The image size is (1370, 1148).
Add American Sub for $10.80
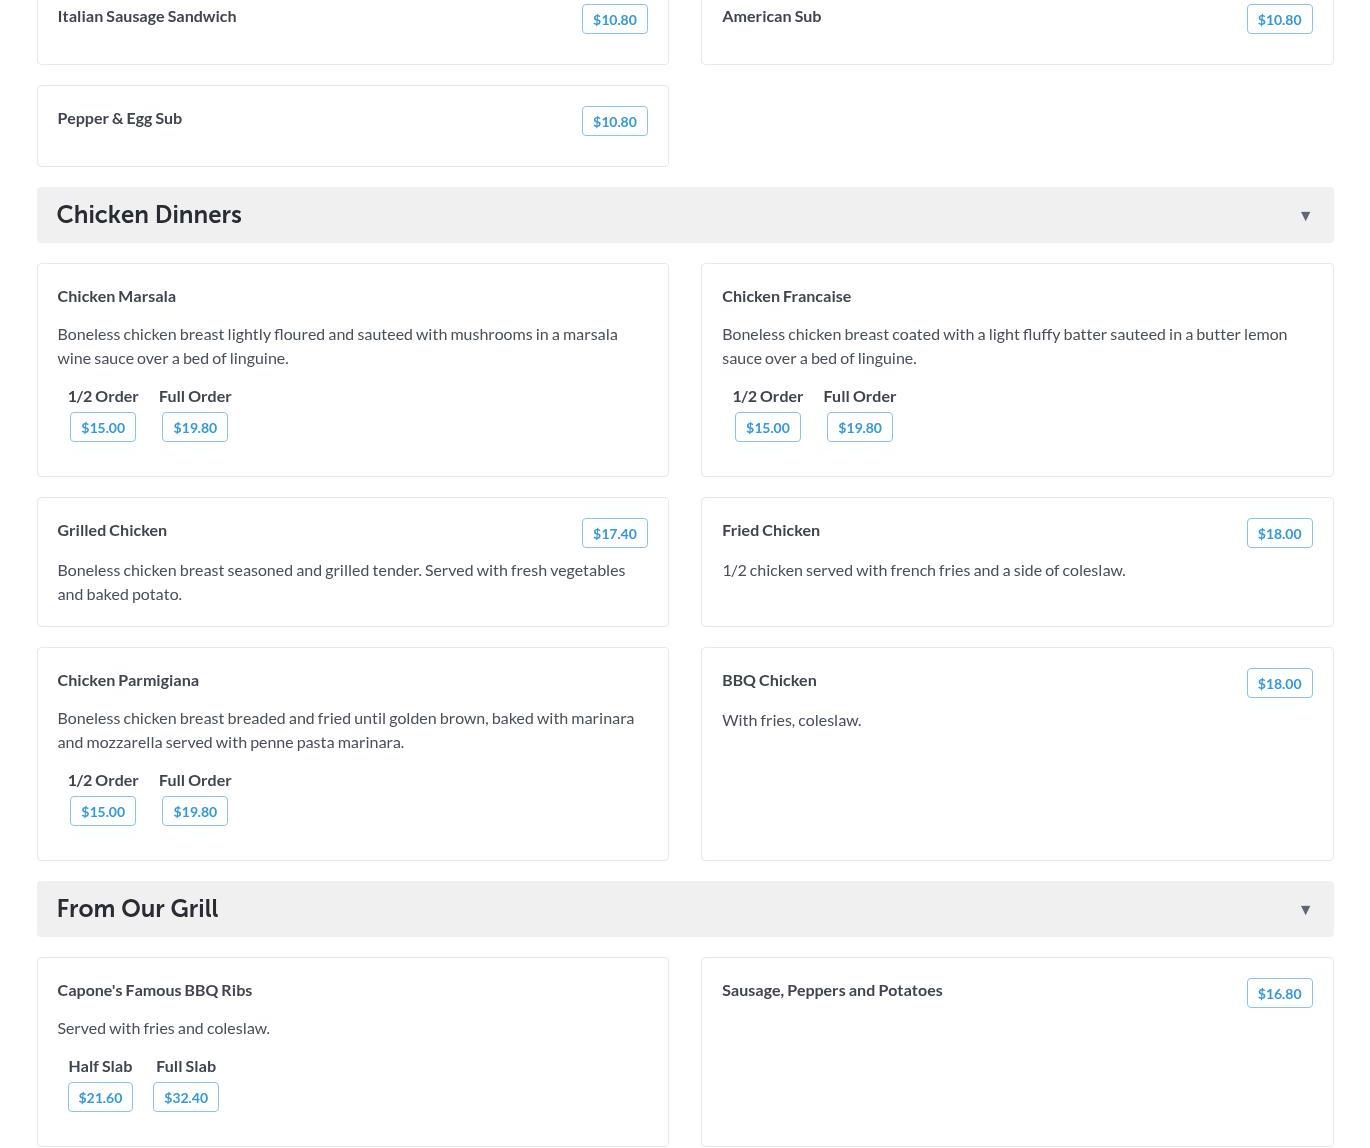[1279, 20]
